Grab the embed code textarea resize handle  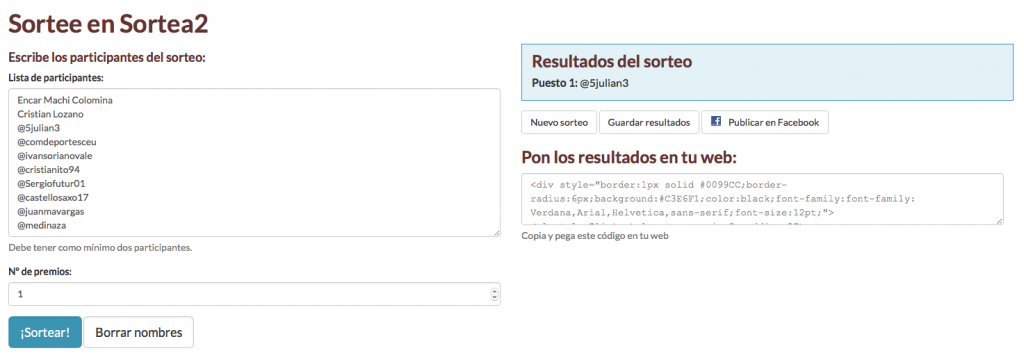[x=1000, y=222]
